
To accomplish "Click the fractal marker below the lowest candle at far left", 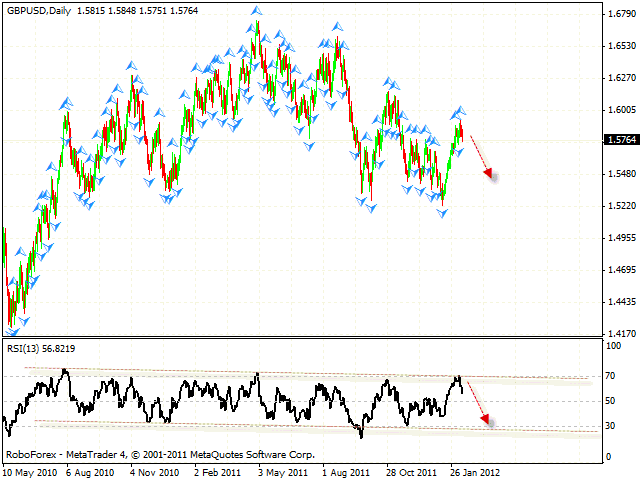I will (x=12, y=329).
